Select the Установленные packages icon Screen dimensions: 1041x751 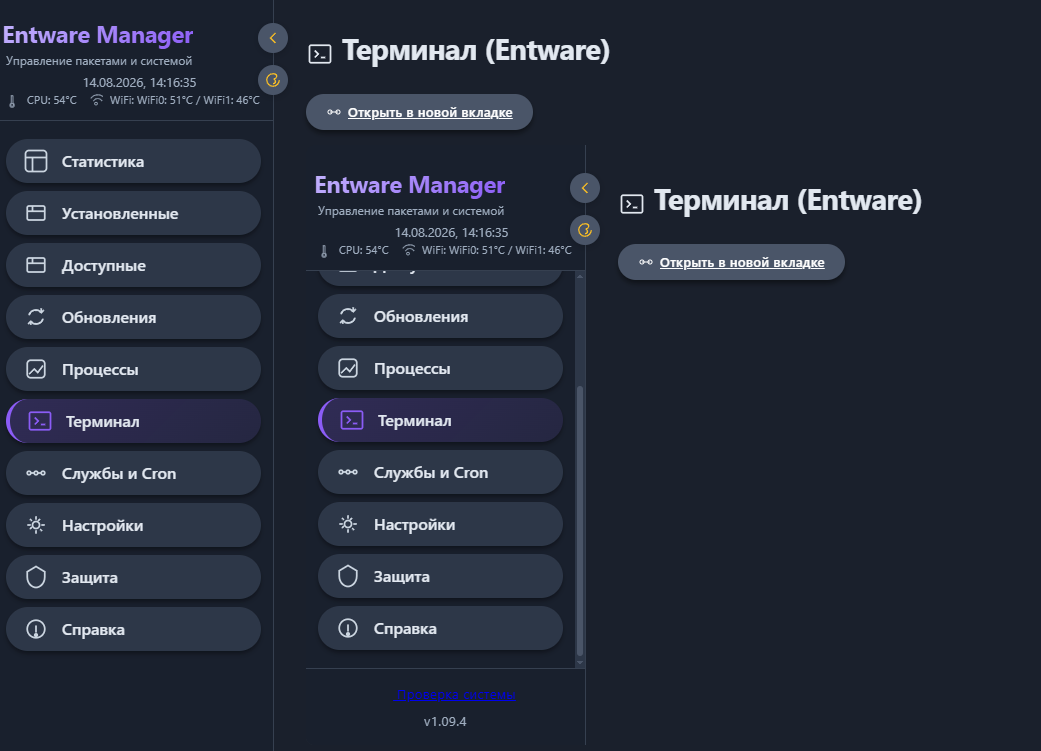click(x=36, y=213)
